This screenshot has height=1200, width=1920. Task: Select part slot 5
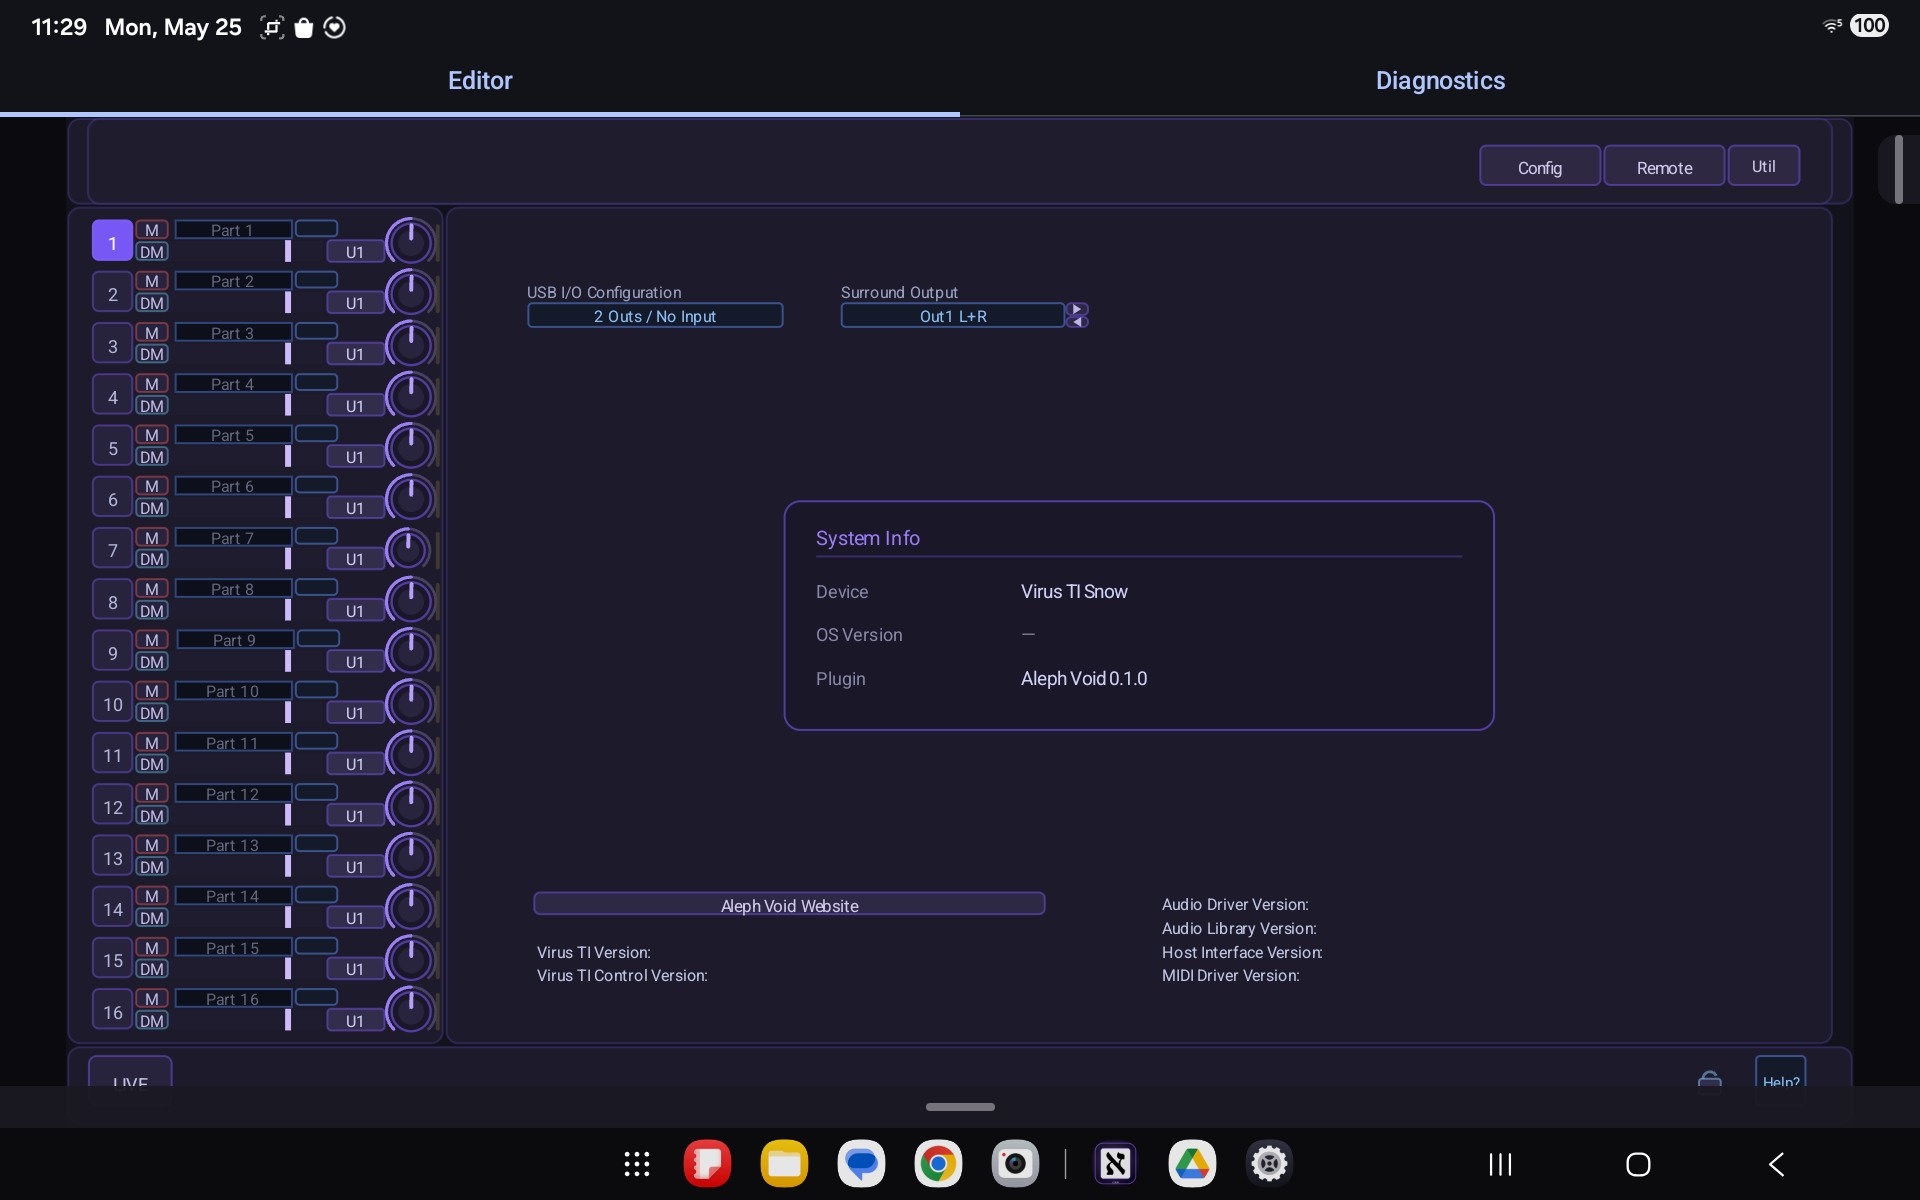pos(112,448)
